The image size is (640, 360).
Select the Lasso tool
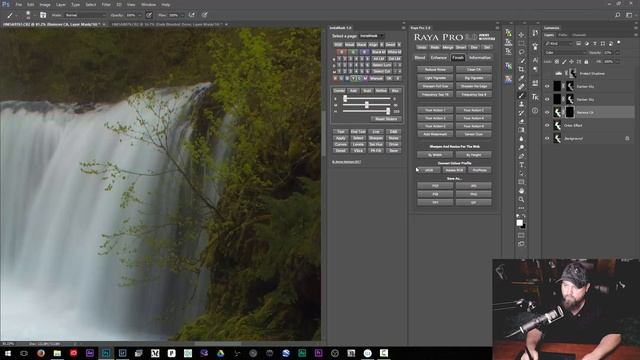coord(521,52)
